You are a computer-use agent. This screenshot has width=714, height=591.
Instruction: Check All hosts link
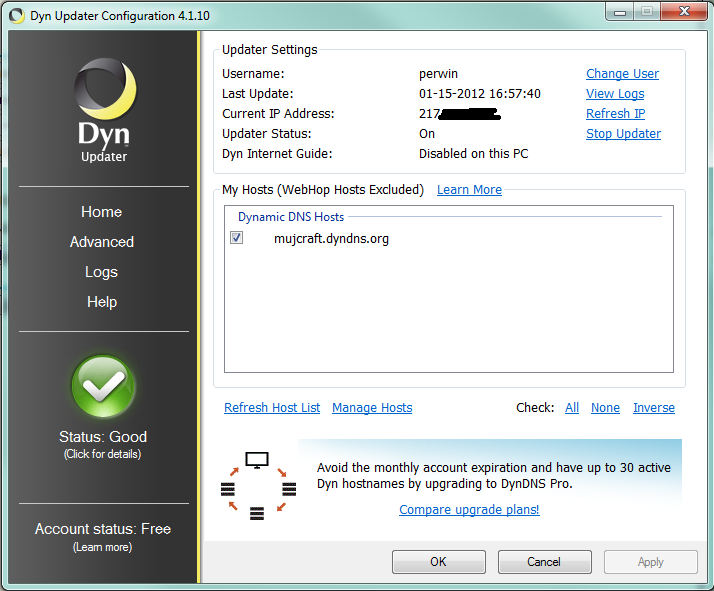tap(572, 408)
